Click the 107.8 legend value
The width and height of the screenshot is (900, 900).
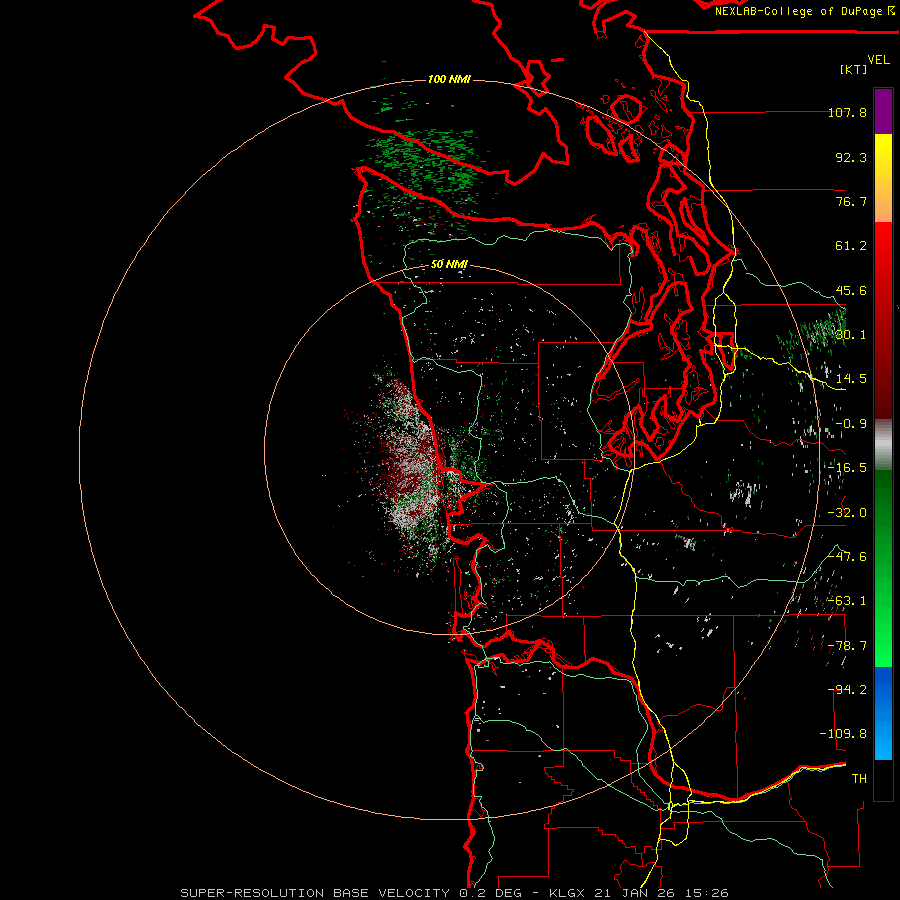[x=847, y=112]
